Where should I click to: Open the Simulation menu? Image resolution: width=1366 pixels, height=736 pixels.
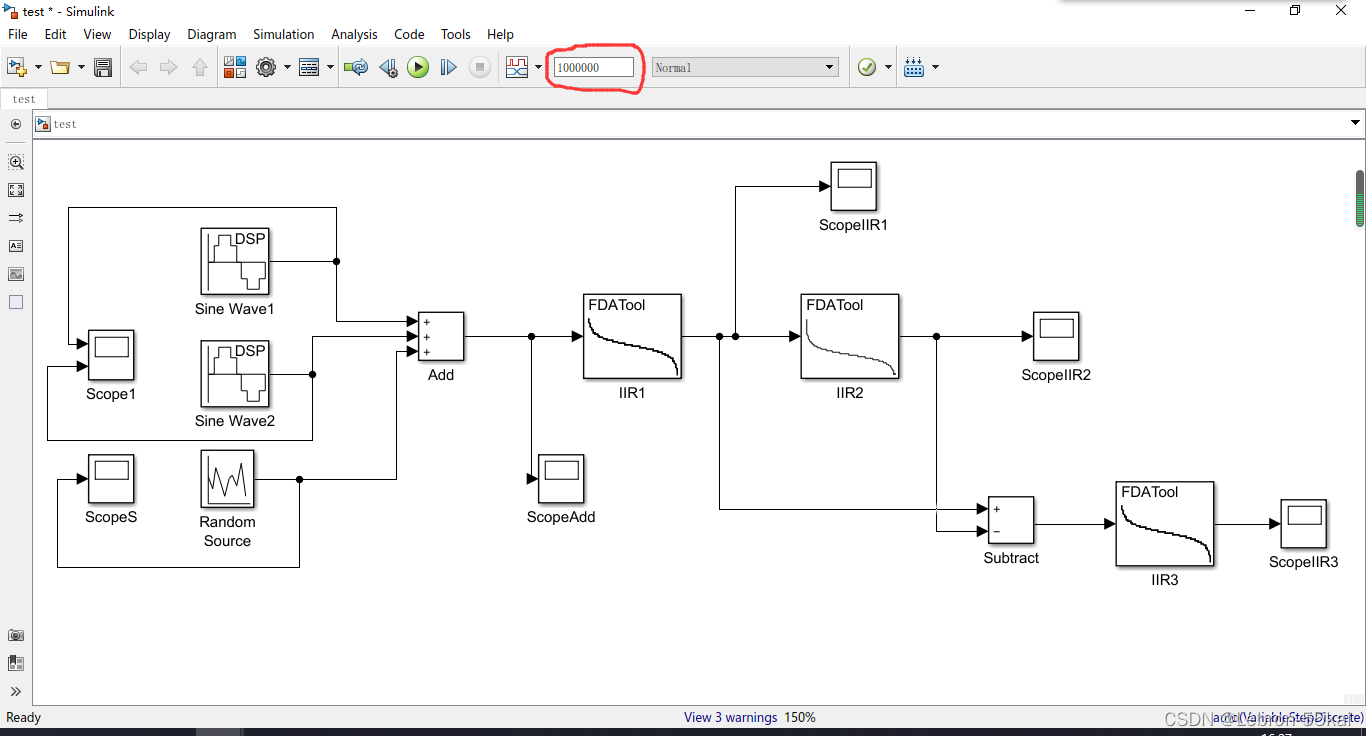click(283, 34)
